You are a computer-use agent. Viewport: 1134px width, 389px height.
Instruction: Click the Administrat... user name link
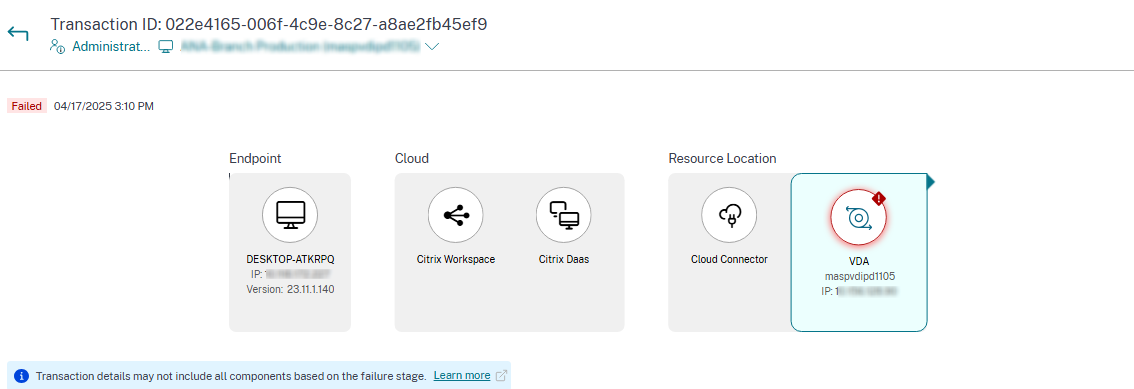pyautogui.click(x=111, y=46)
